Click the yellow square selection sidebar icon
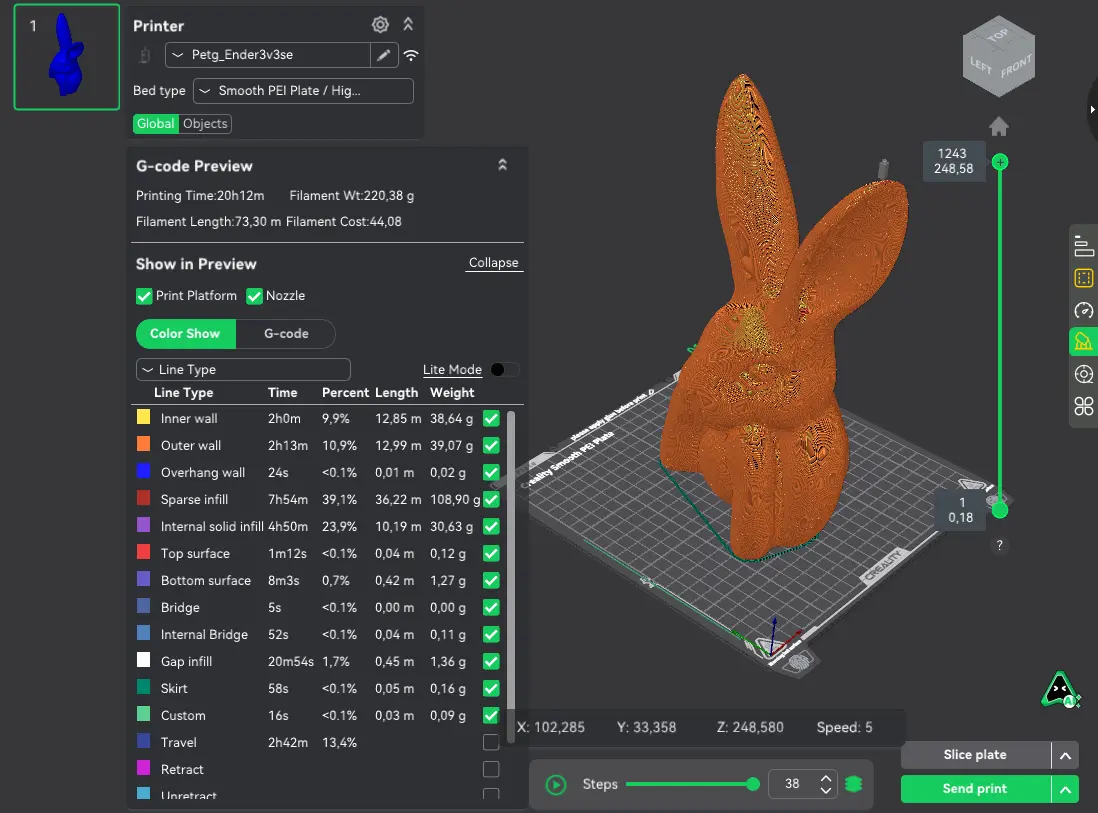The width and height of the screenshot is (1098, 813). tap(1083, 279)
